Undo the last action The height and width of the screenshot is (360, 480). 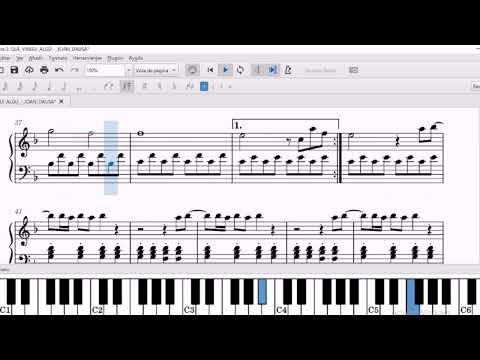tap(59, 70)
